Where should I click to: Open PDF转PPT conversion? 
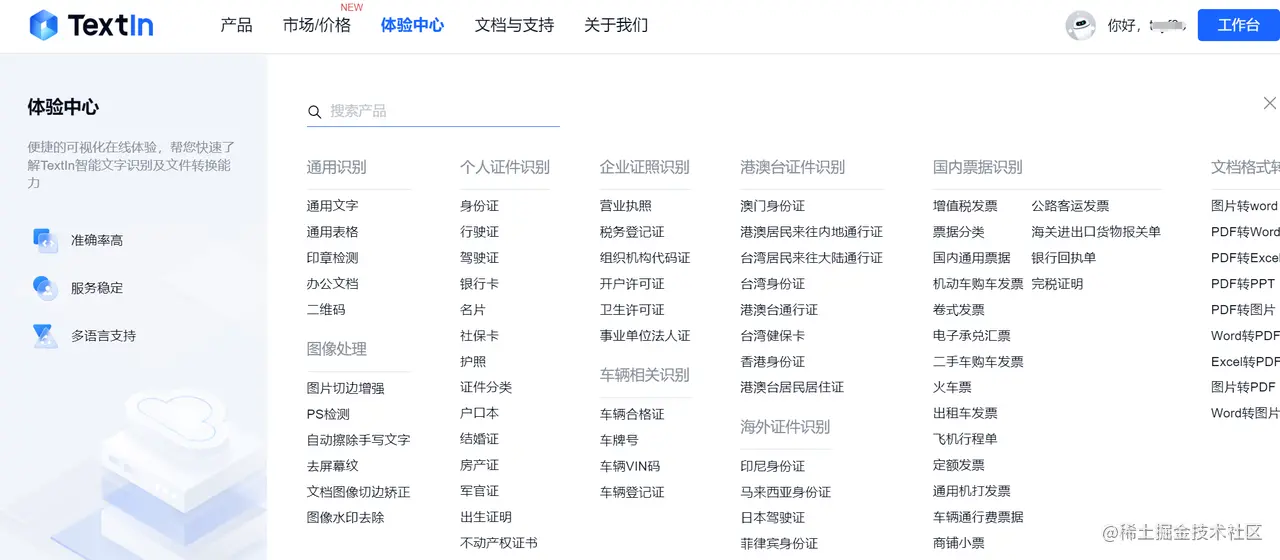[x=1243, y=284]
